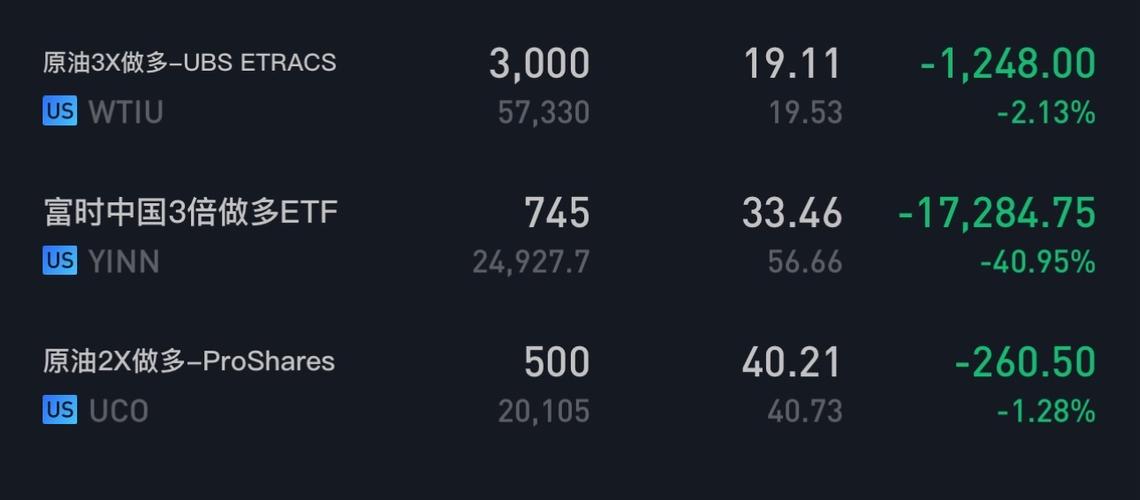This screenshot has width=1140, height=500.
Task: Click the US market badge beside WTIU
Action: click(60, 111)
